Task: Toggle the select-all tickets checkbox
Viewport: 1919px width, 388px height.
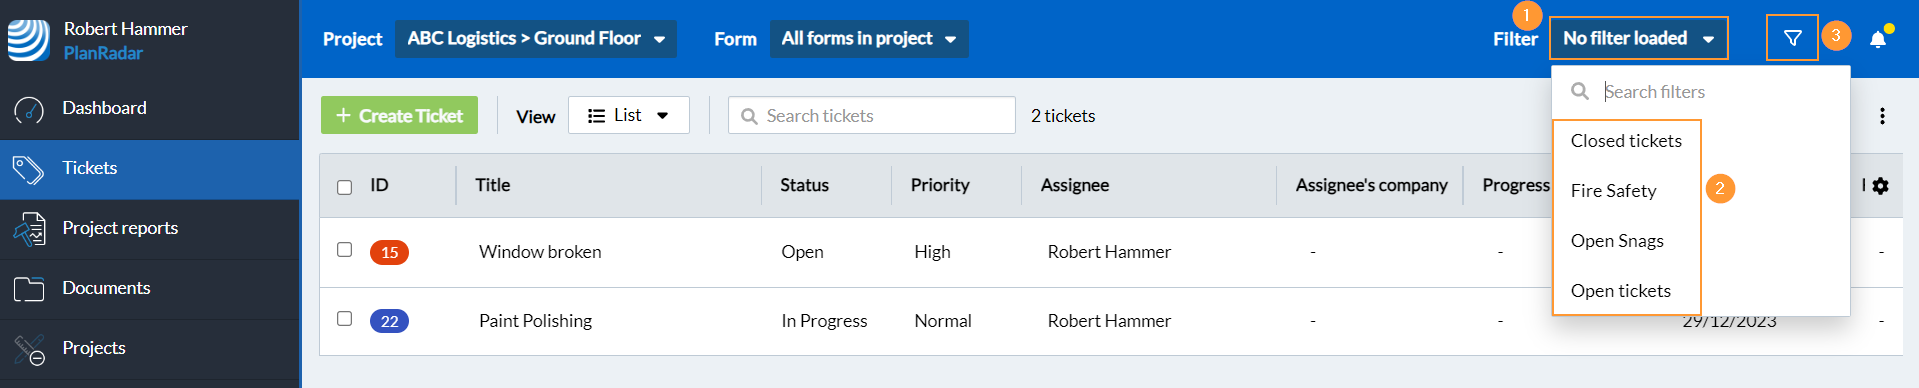Action: [345, 187]
